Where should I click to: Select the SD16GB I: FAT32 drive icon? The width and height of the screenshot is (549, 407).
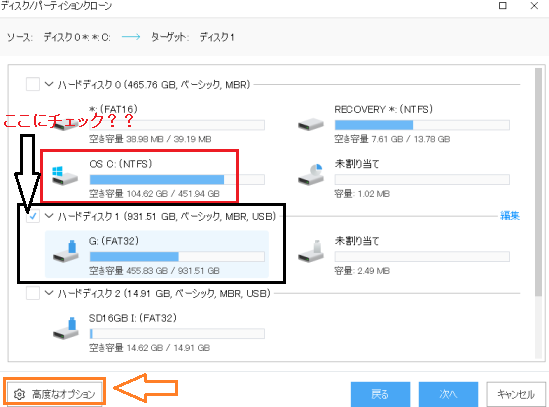(x=65, y=329)
